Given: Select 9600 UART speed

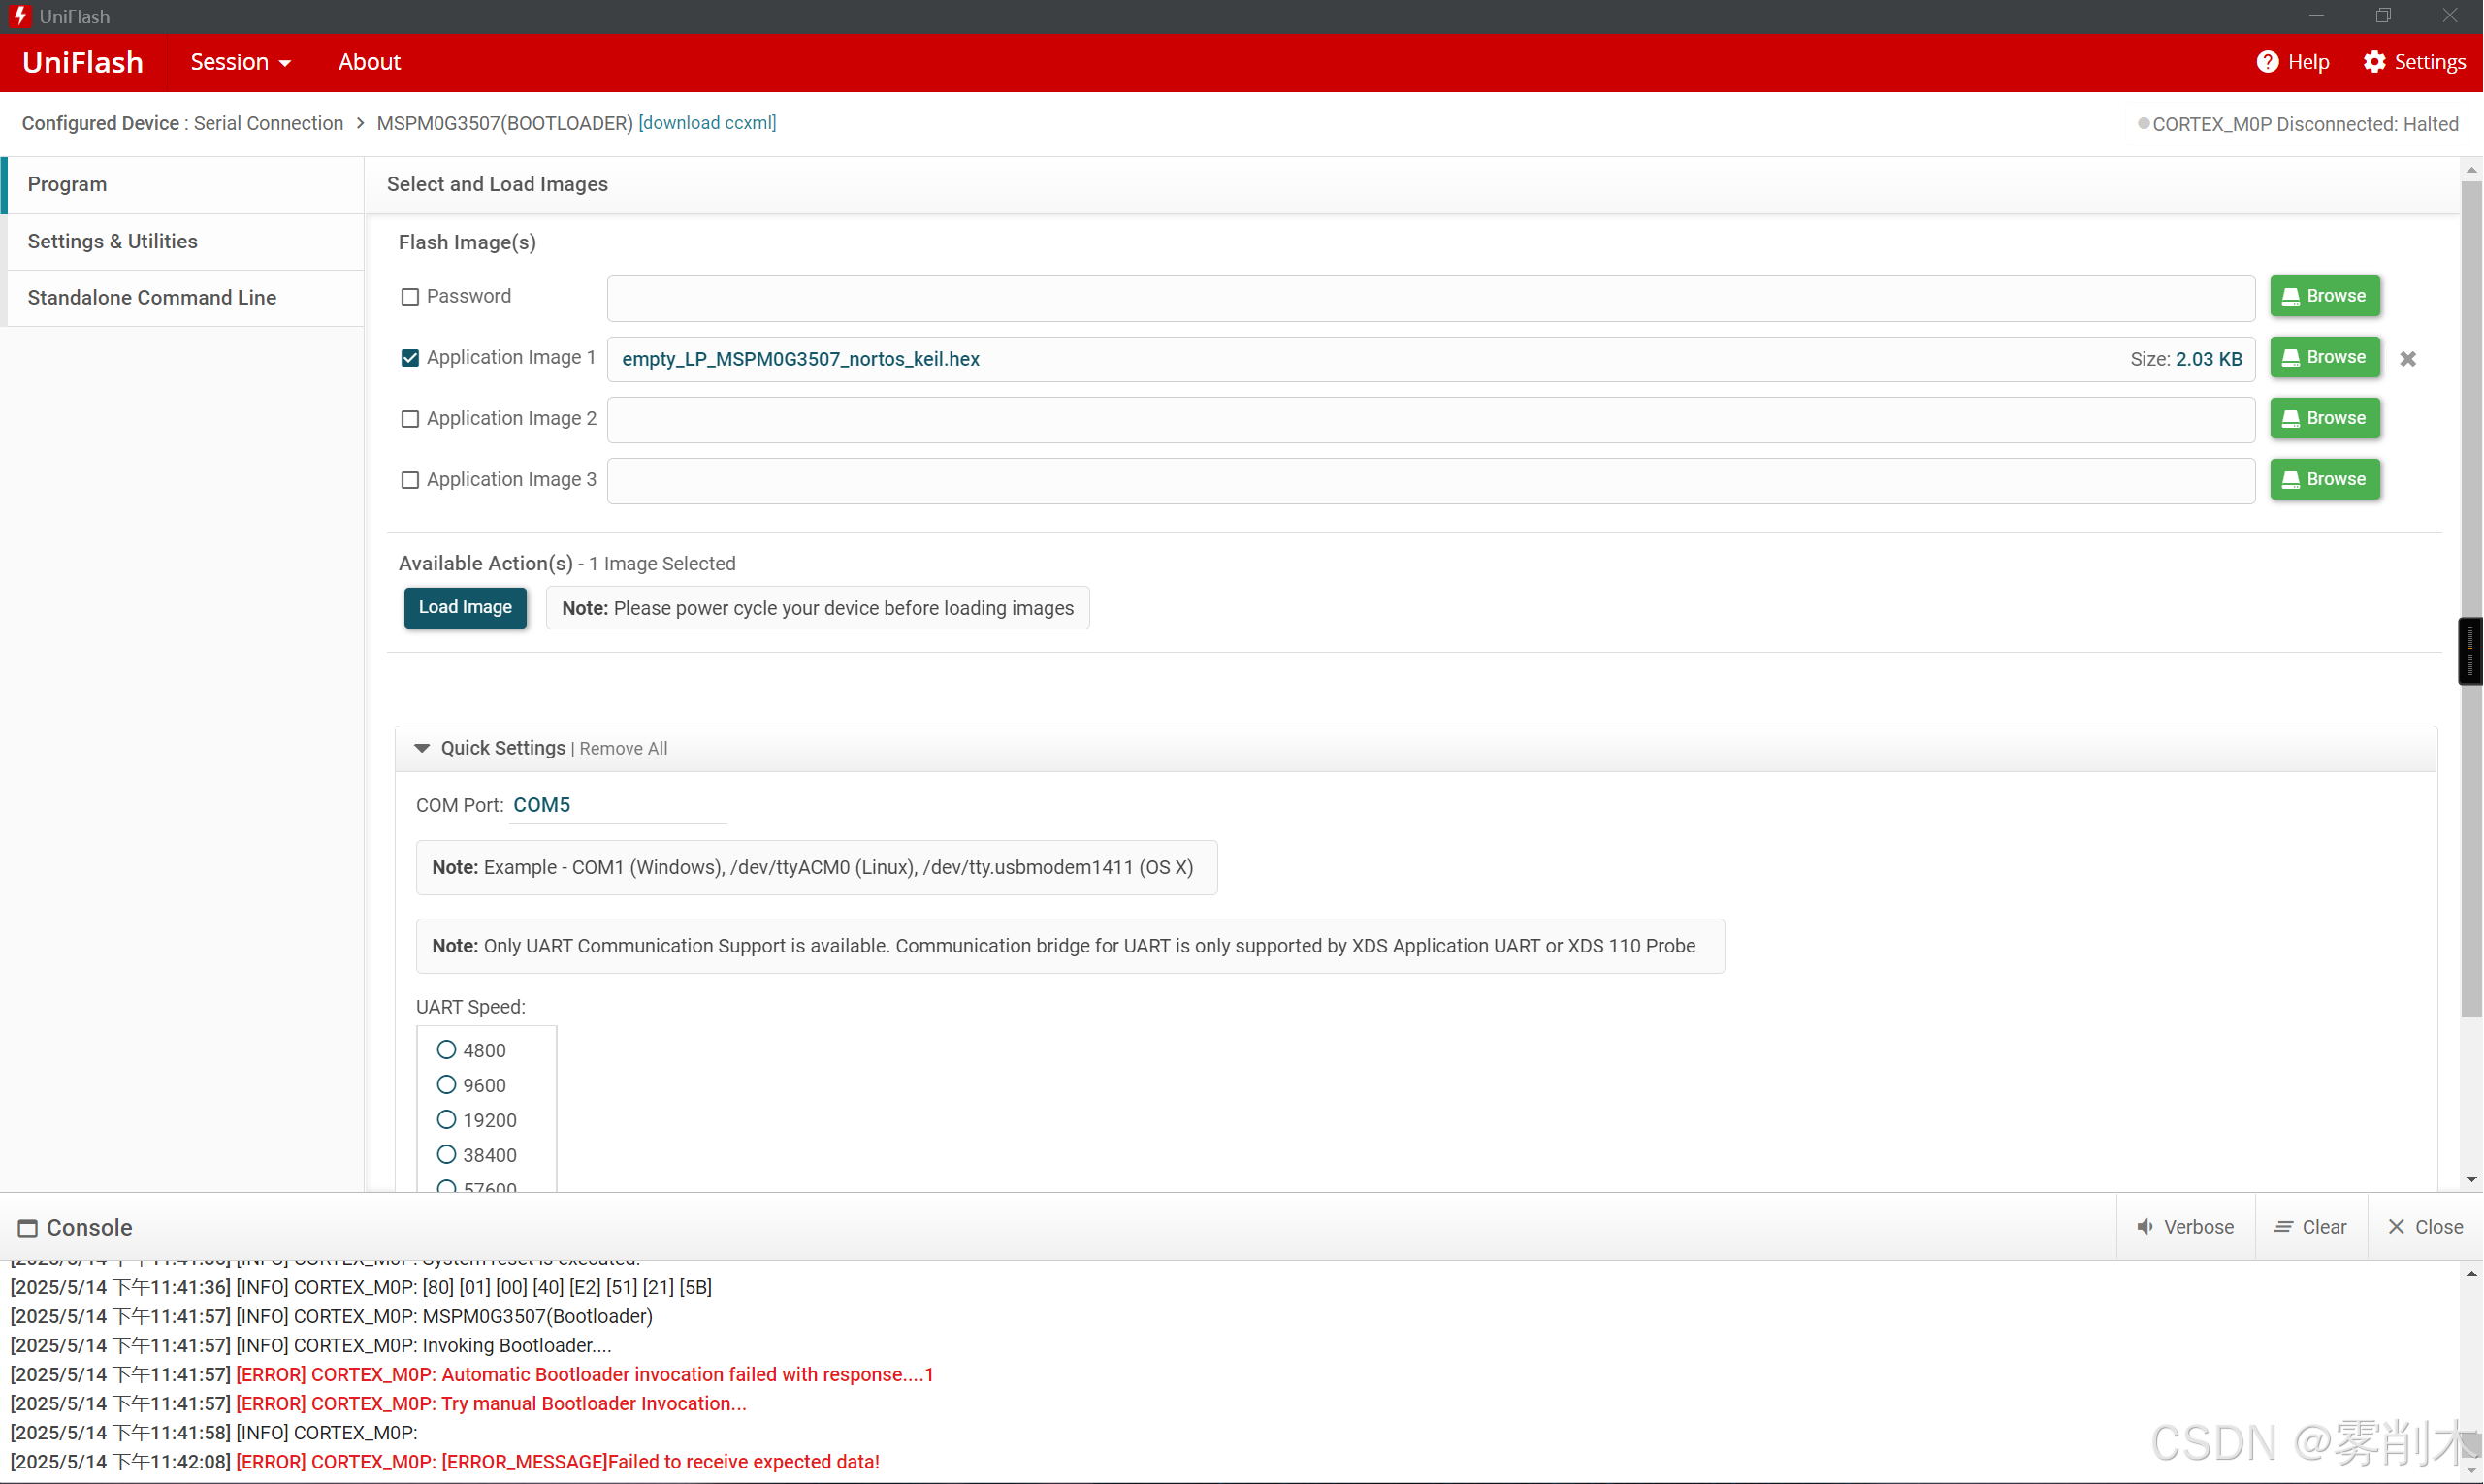Looking at the screenshot, I should pyautogui.click(x=447, y=1085).
